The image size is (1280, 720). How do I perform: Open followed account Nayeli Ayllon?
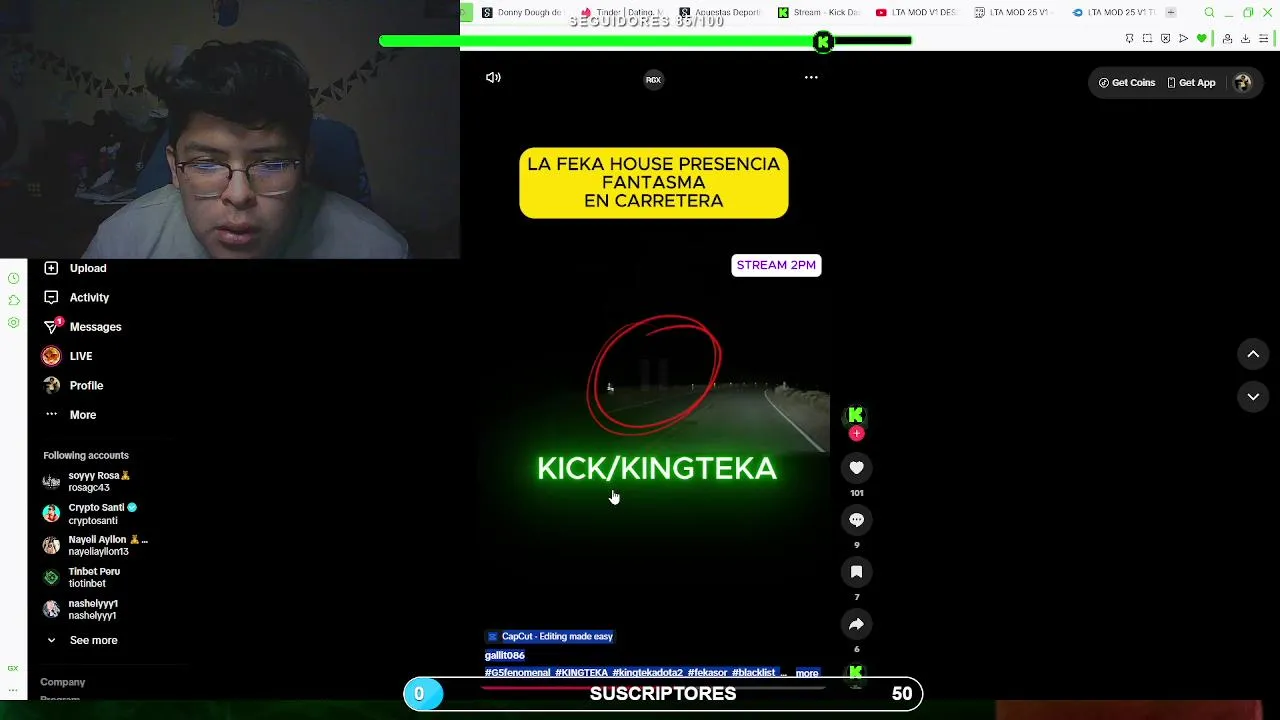97,545
